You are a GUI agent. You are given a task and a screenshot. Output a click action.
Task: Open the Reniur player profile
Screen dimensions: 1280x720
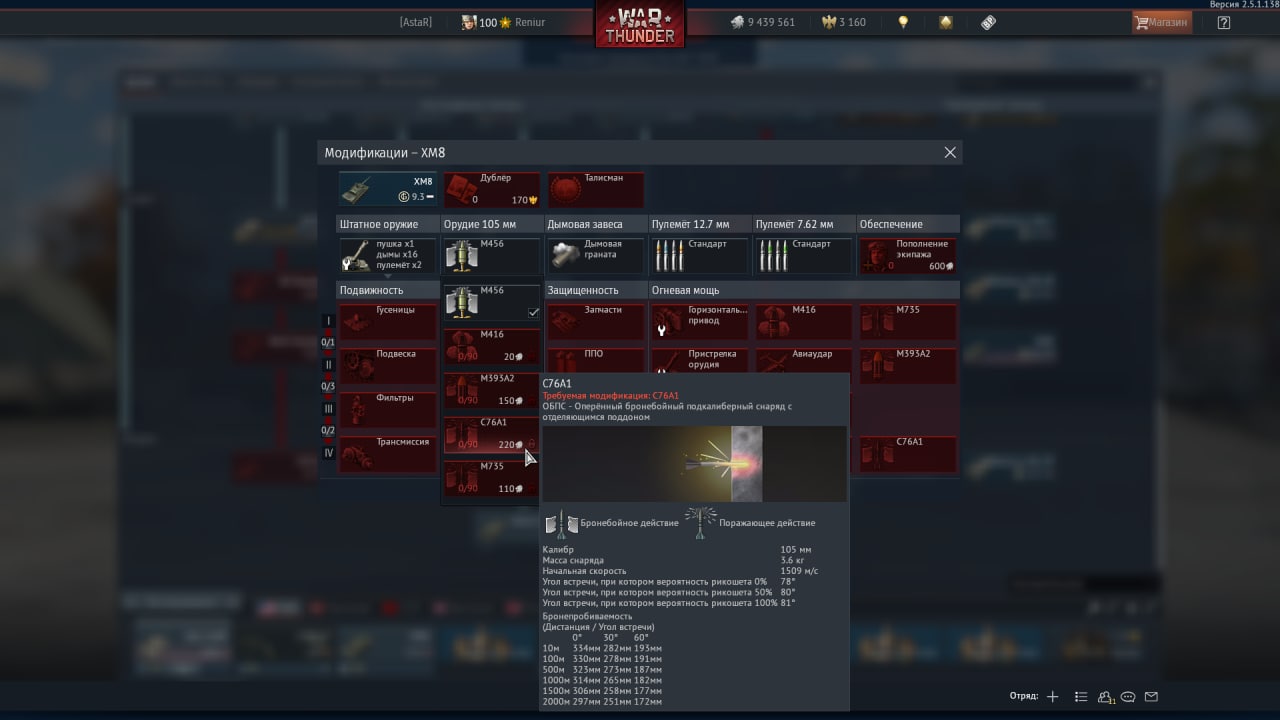point(503,22)
